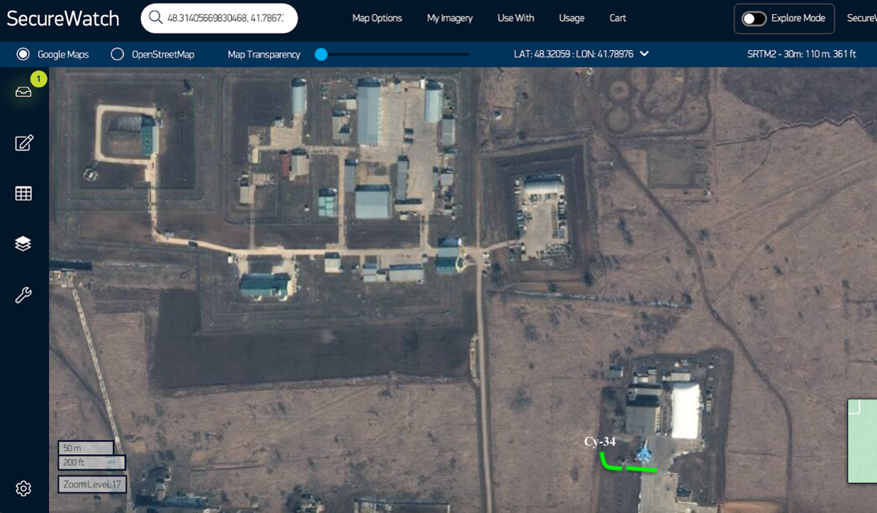Click the Map Transparency slider handle

pyautogui.click(x=321, y=54)
